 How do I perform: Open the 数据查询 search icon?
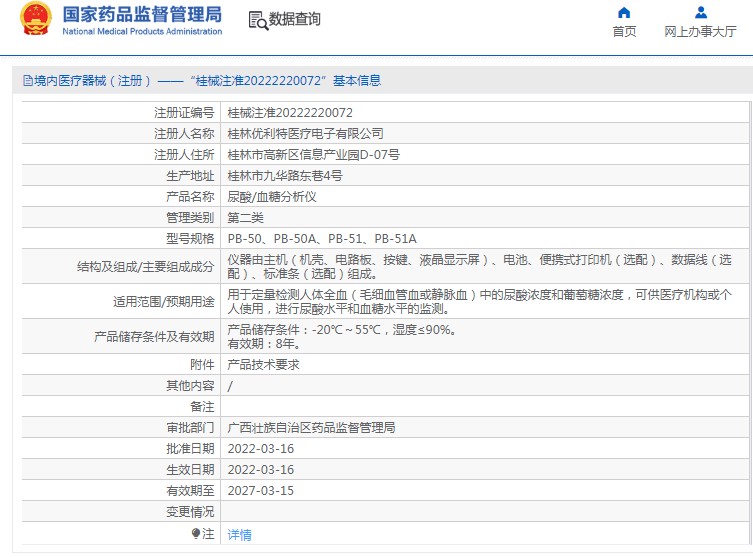(x=258, y=21)
